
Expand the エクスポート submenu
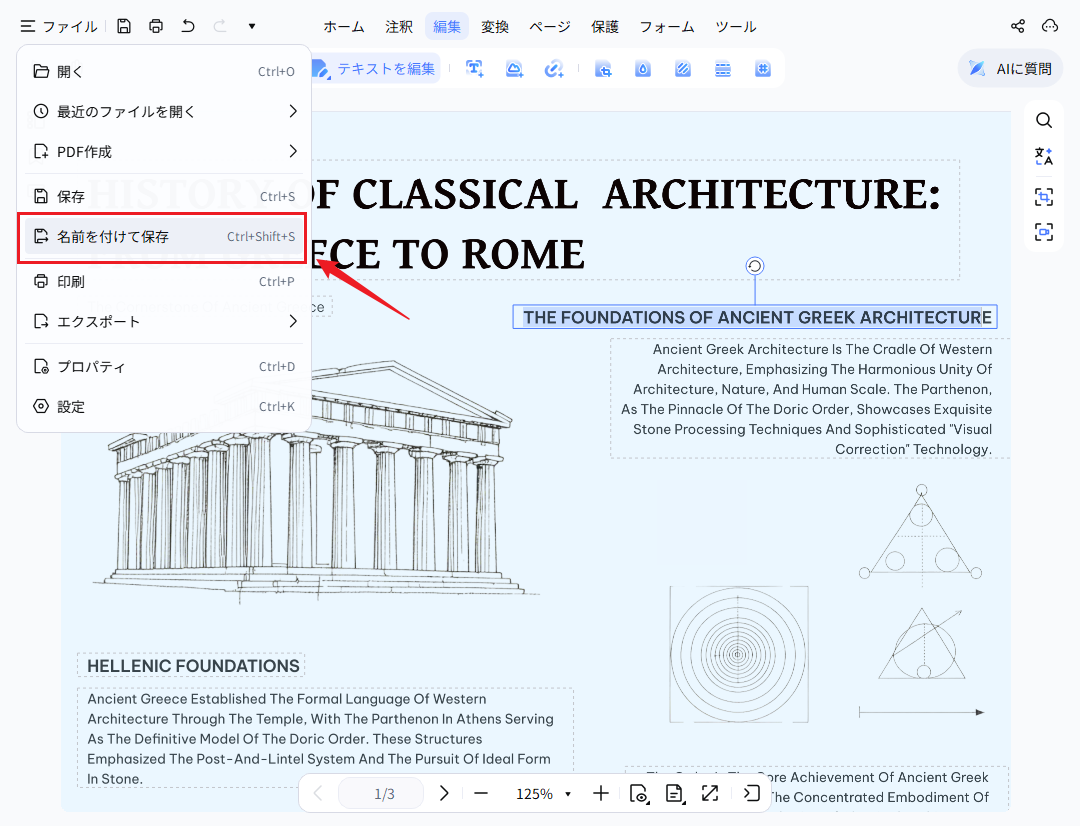point(164,322)
